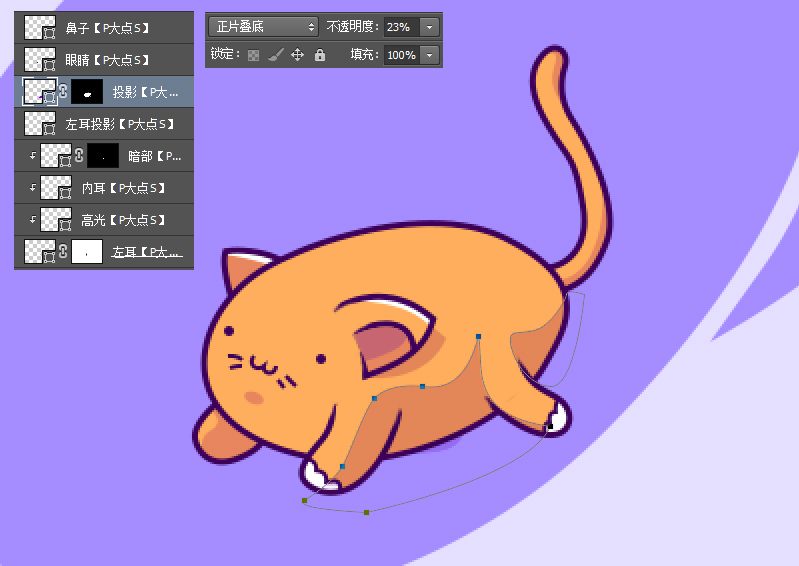Expand the opacity 不透明度 slider arrow
This screenshot has width=799, height=566.
point(430,27)
